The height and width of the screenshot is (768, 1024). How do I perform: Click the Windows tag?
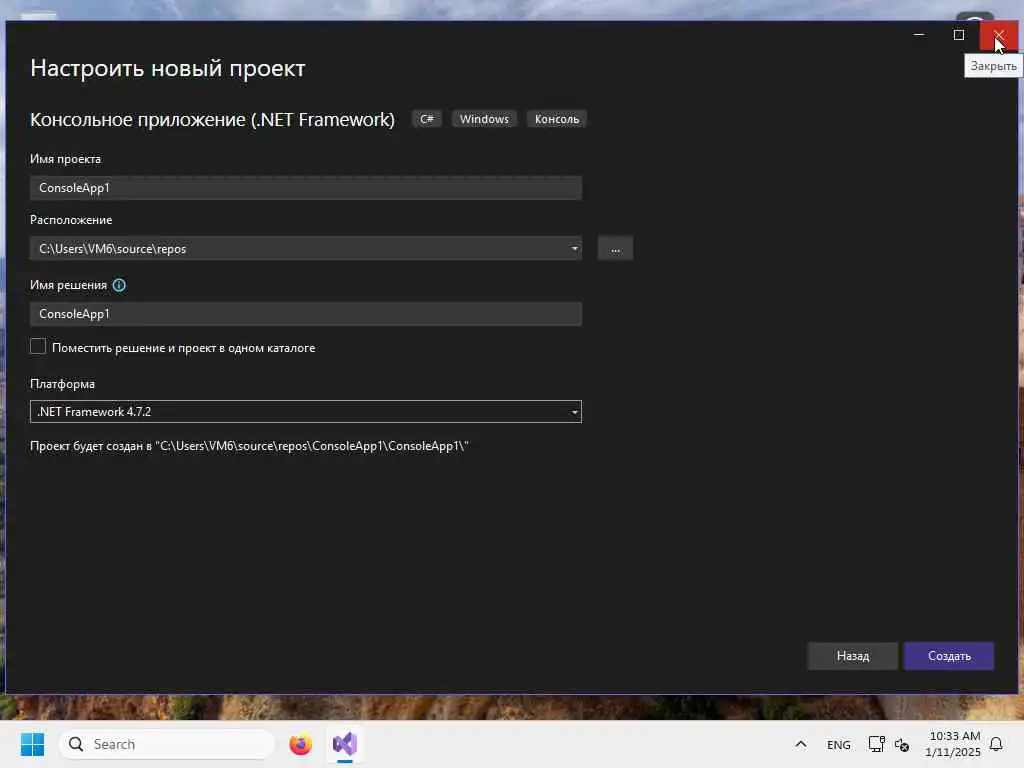[484, 119]
